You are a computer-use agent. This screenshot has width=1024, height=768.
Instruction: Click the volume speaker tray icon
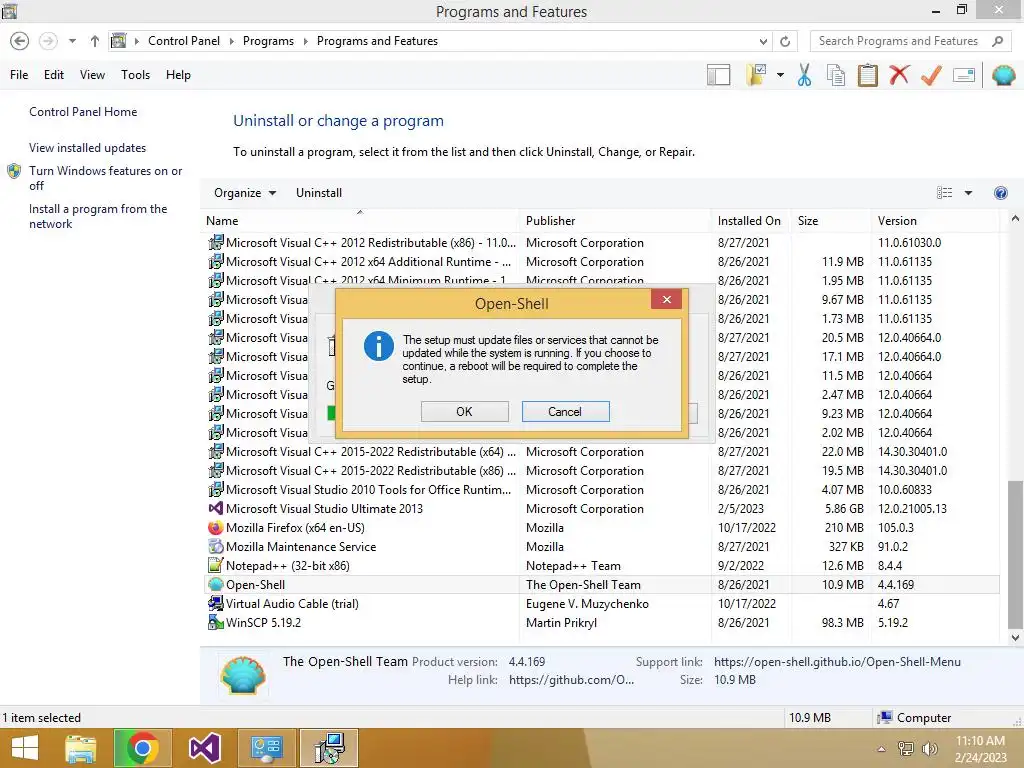pyautogui.click(x=929, y=748)
